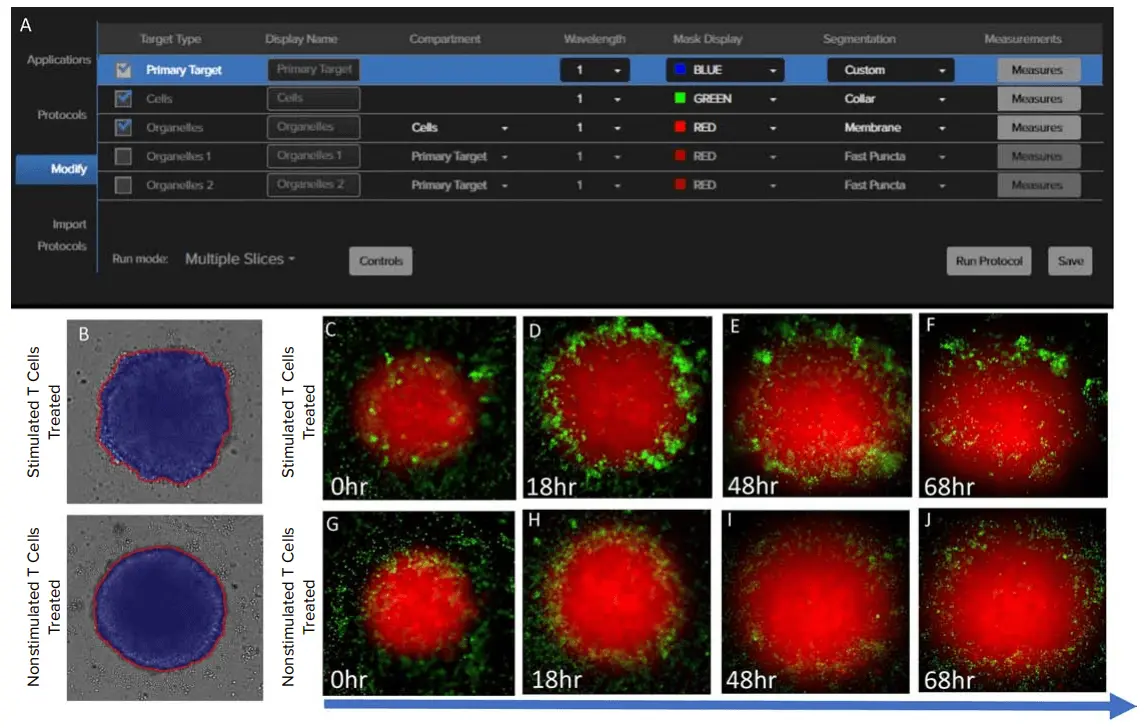Select the nonstimulated T cells 68hr image

tap(1011, 600)
